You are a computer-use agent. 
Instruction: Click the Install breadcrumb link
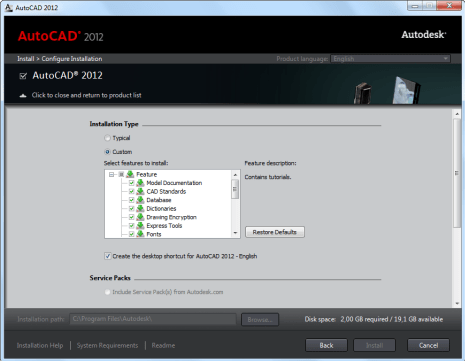point(26,59)
